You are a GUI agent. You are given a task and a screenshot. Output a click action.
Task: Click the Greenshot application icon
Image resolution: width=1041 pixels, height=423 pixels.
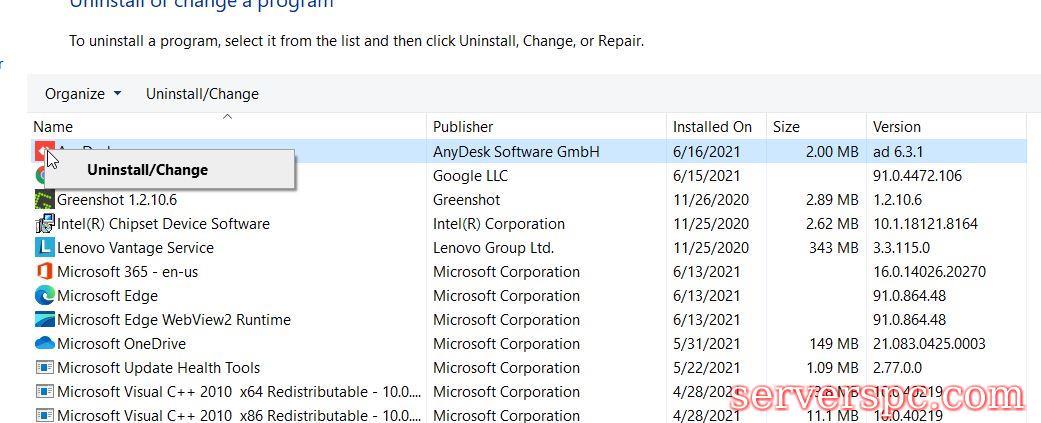click(44, 200)
